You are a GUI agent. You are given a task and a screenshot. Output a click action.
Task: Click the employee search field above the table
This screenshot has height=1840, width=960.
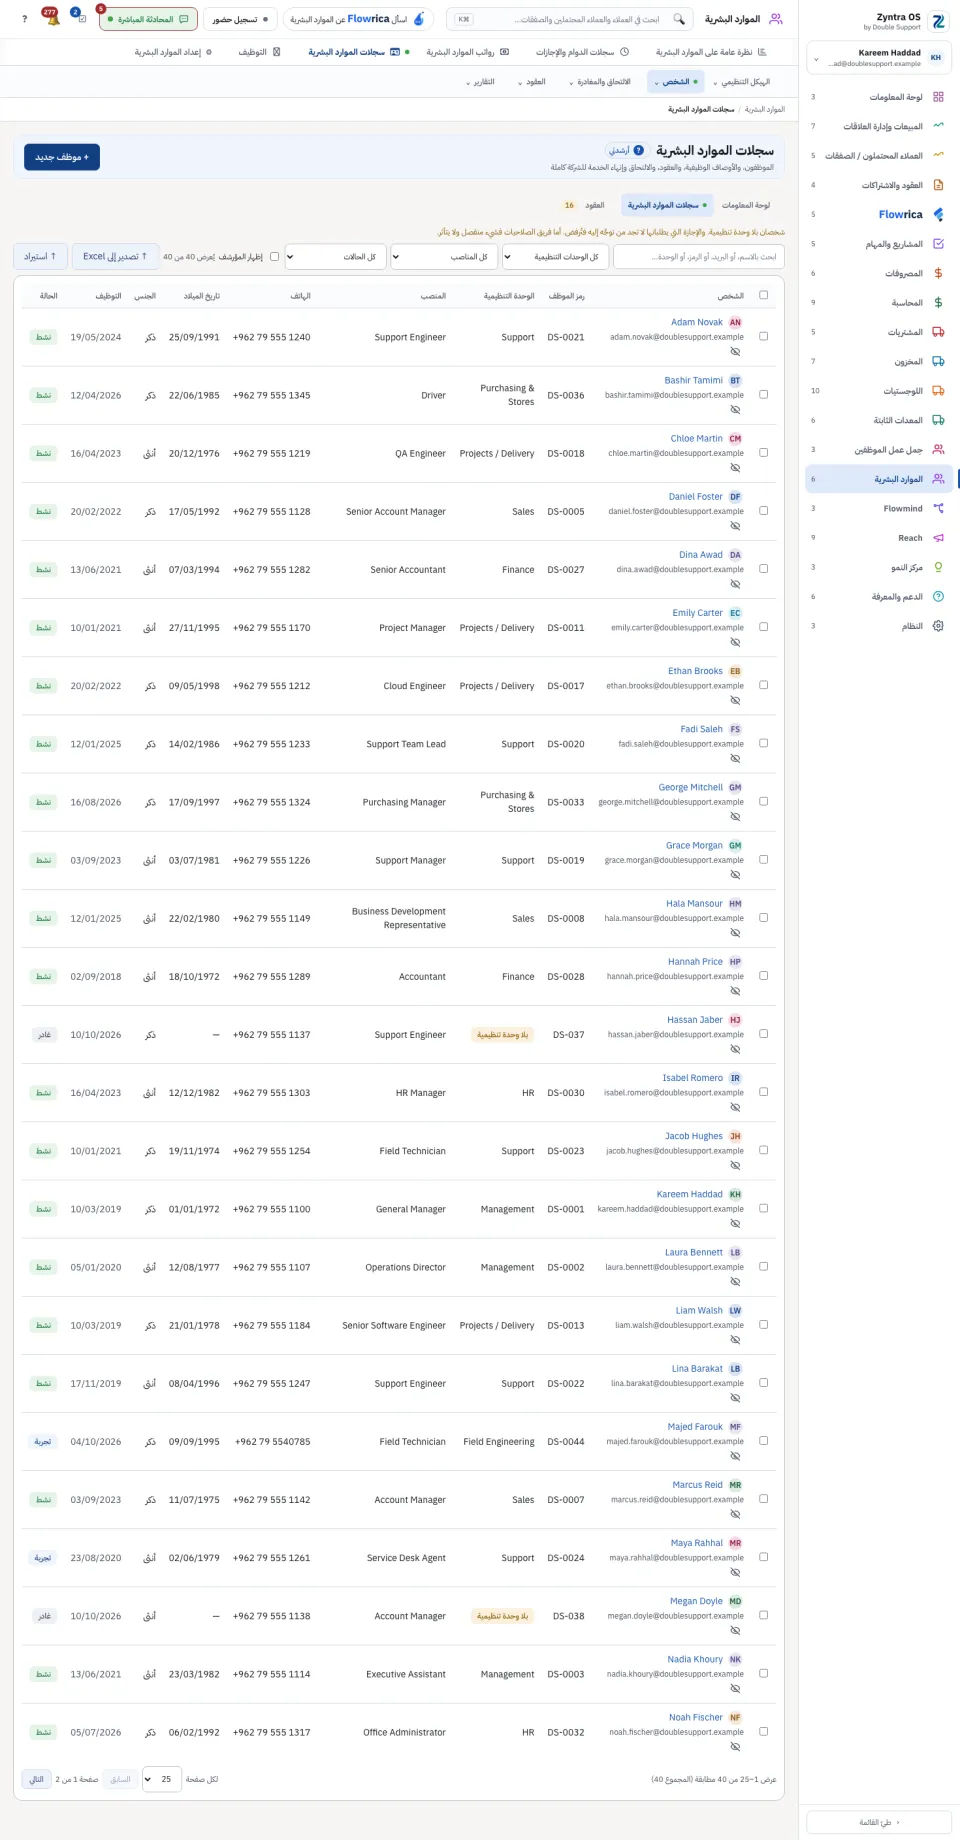[x=699, y=257]
